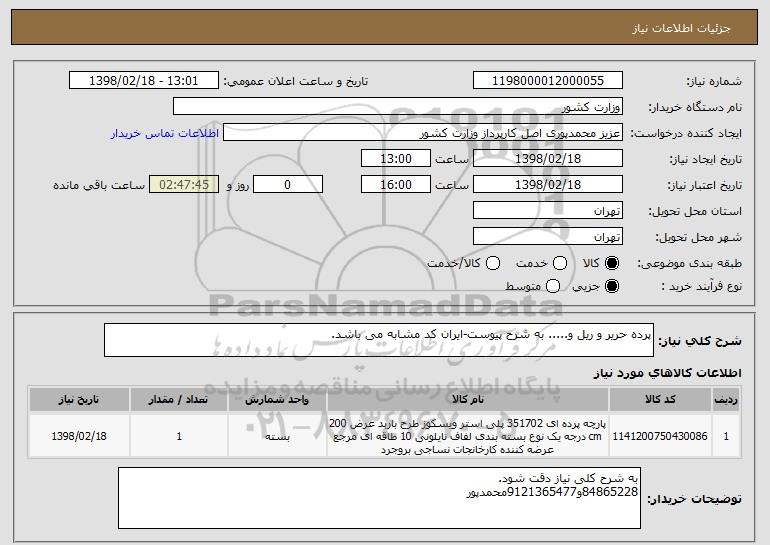Click the ردیف column header

coord(726,399)
